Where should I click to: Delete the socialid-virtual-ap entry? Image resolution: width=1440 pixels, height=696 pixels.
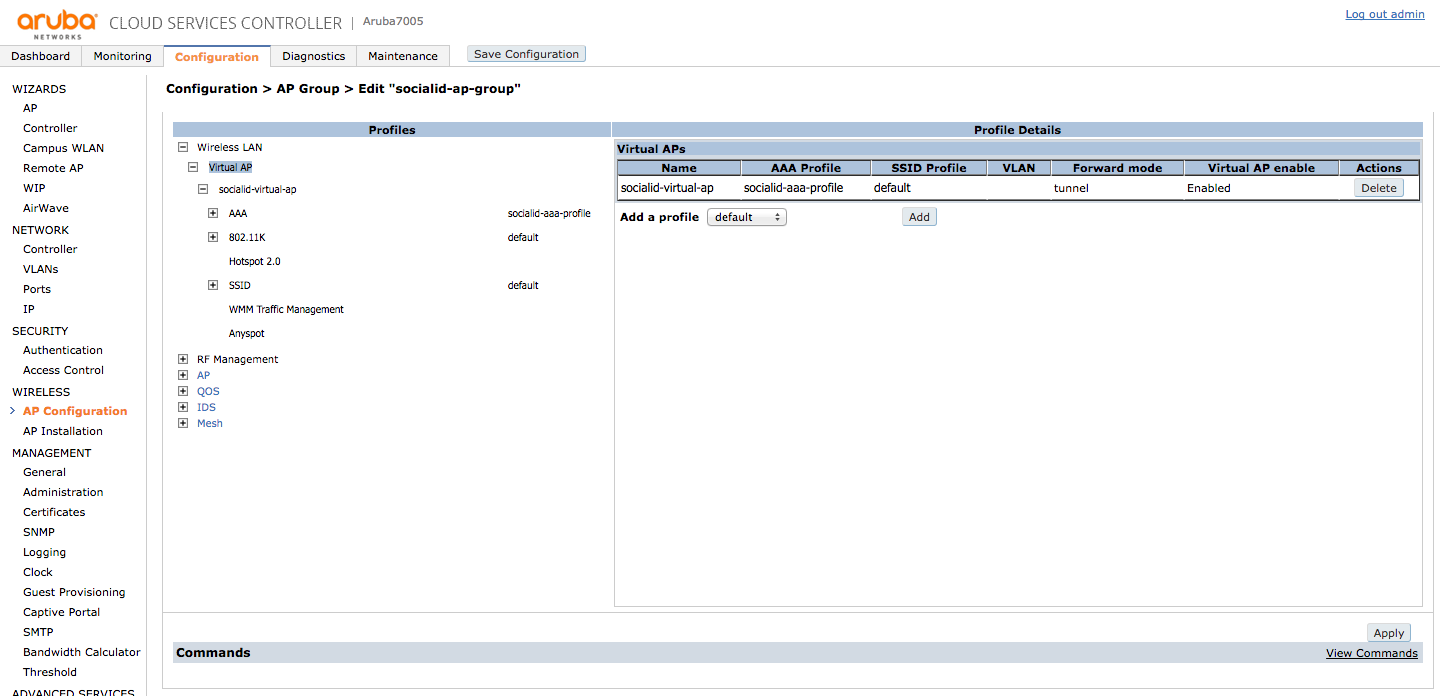pyautogui.click(x=1378, y=188)
